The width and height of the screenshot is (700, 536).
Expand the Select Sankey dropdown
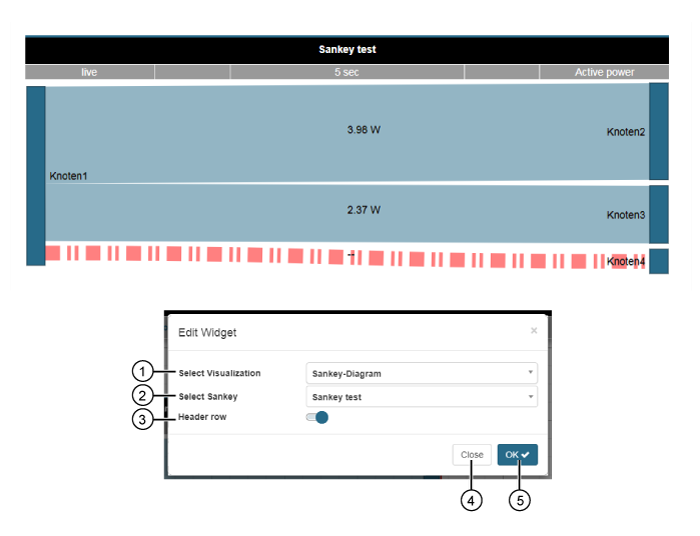[421, 397]
